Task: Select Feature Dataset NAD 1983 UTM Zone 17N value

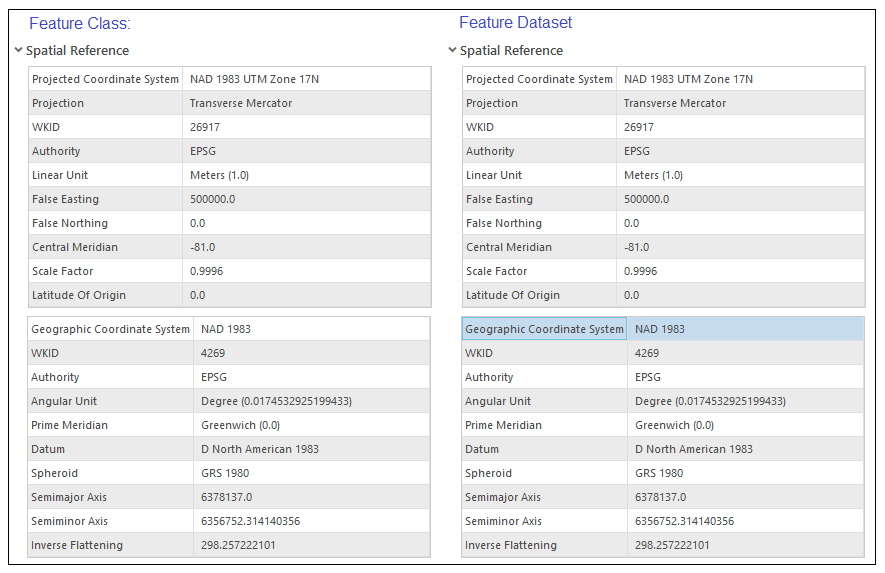Action: coord(688,79)
